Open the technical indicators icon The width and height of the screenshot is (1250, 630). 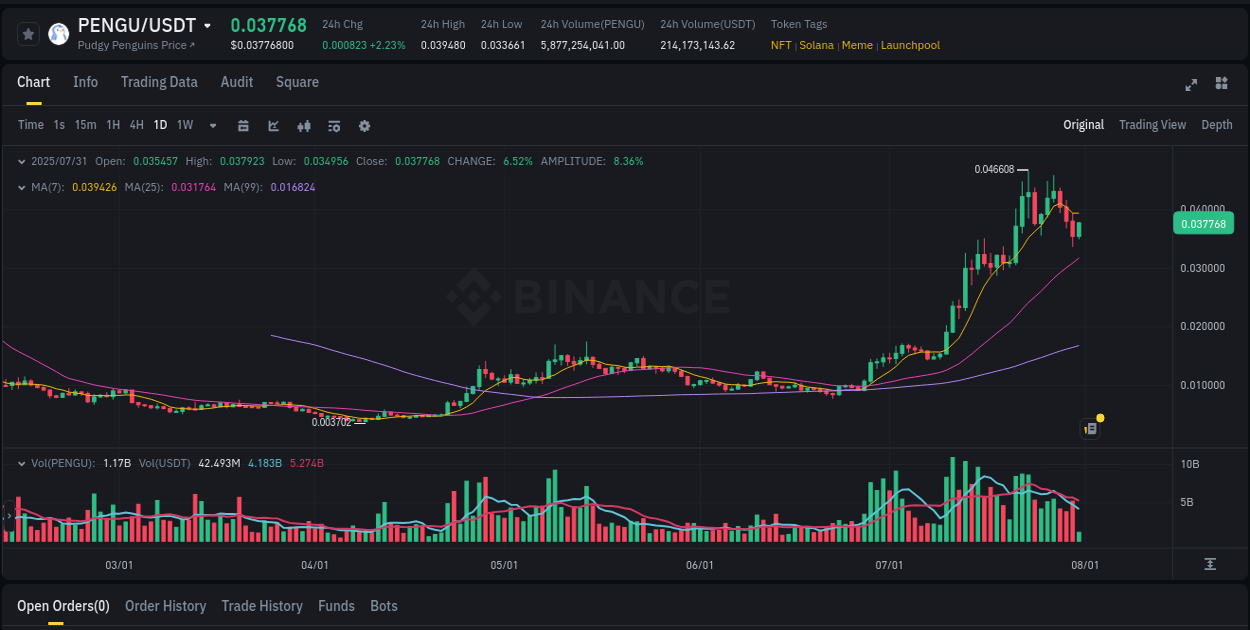coord(303,126)
